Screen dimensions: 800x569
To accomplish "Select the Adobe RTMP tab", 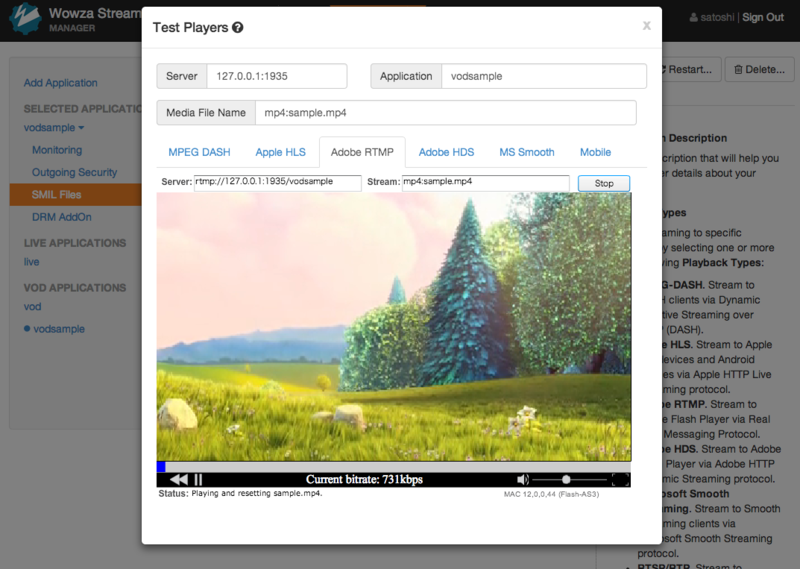I will [362, 152].
